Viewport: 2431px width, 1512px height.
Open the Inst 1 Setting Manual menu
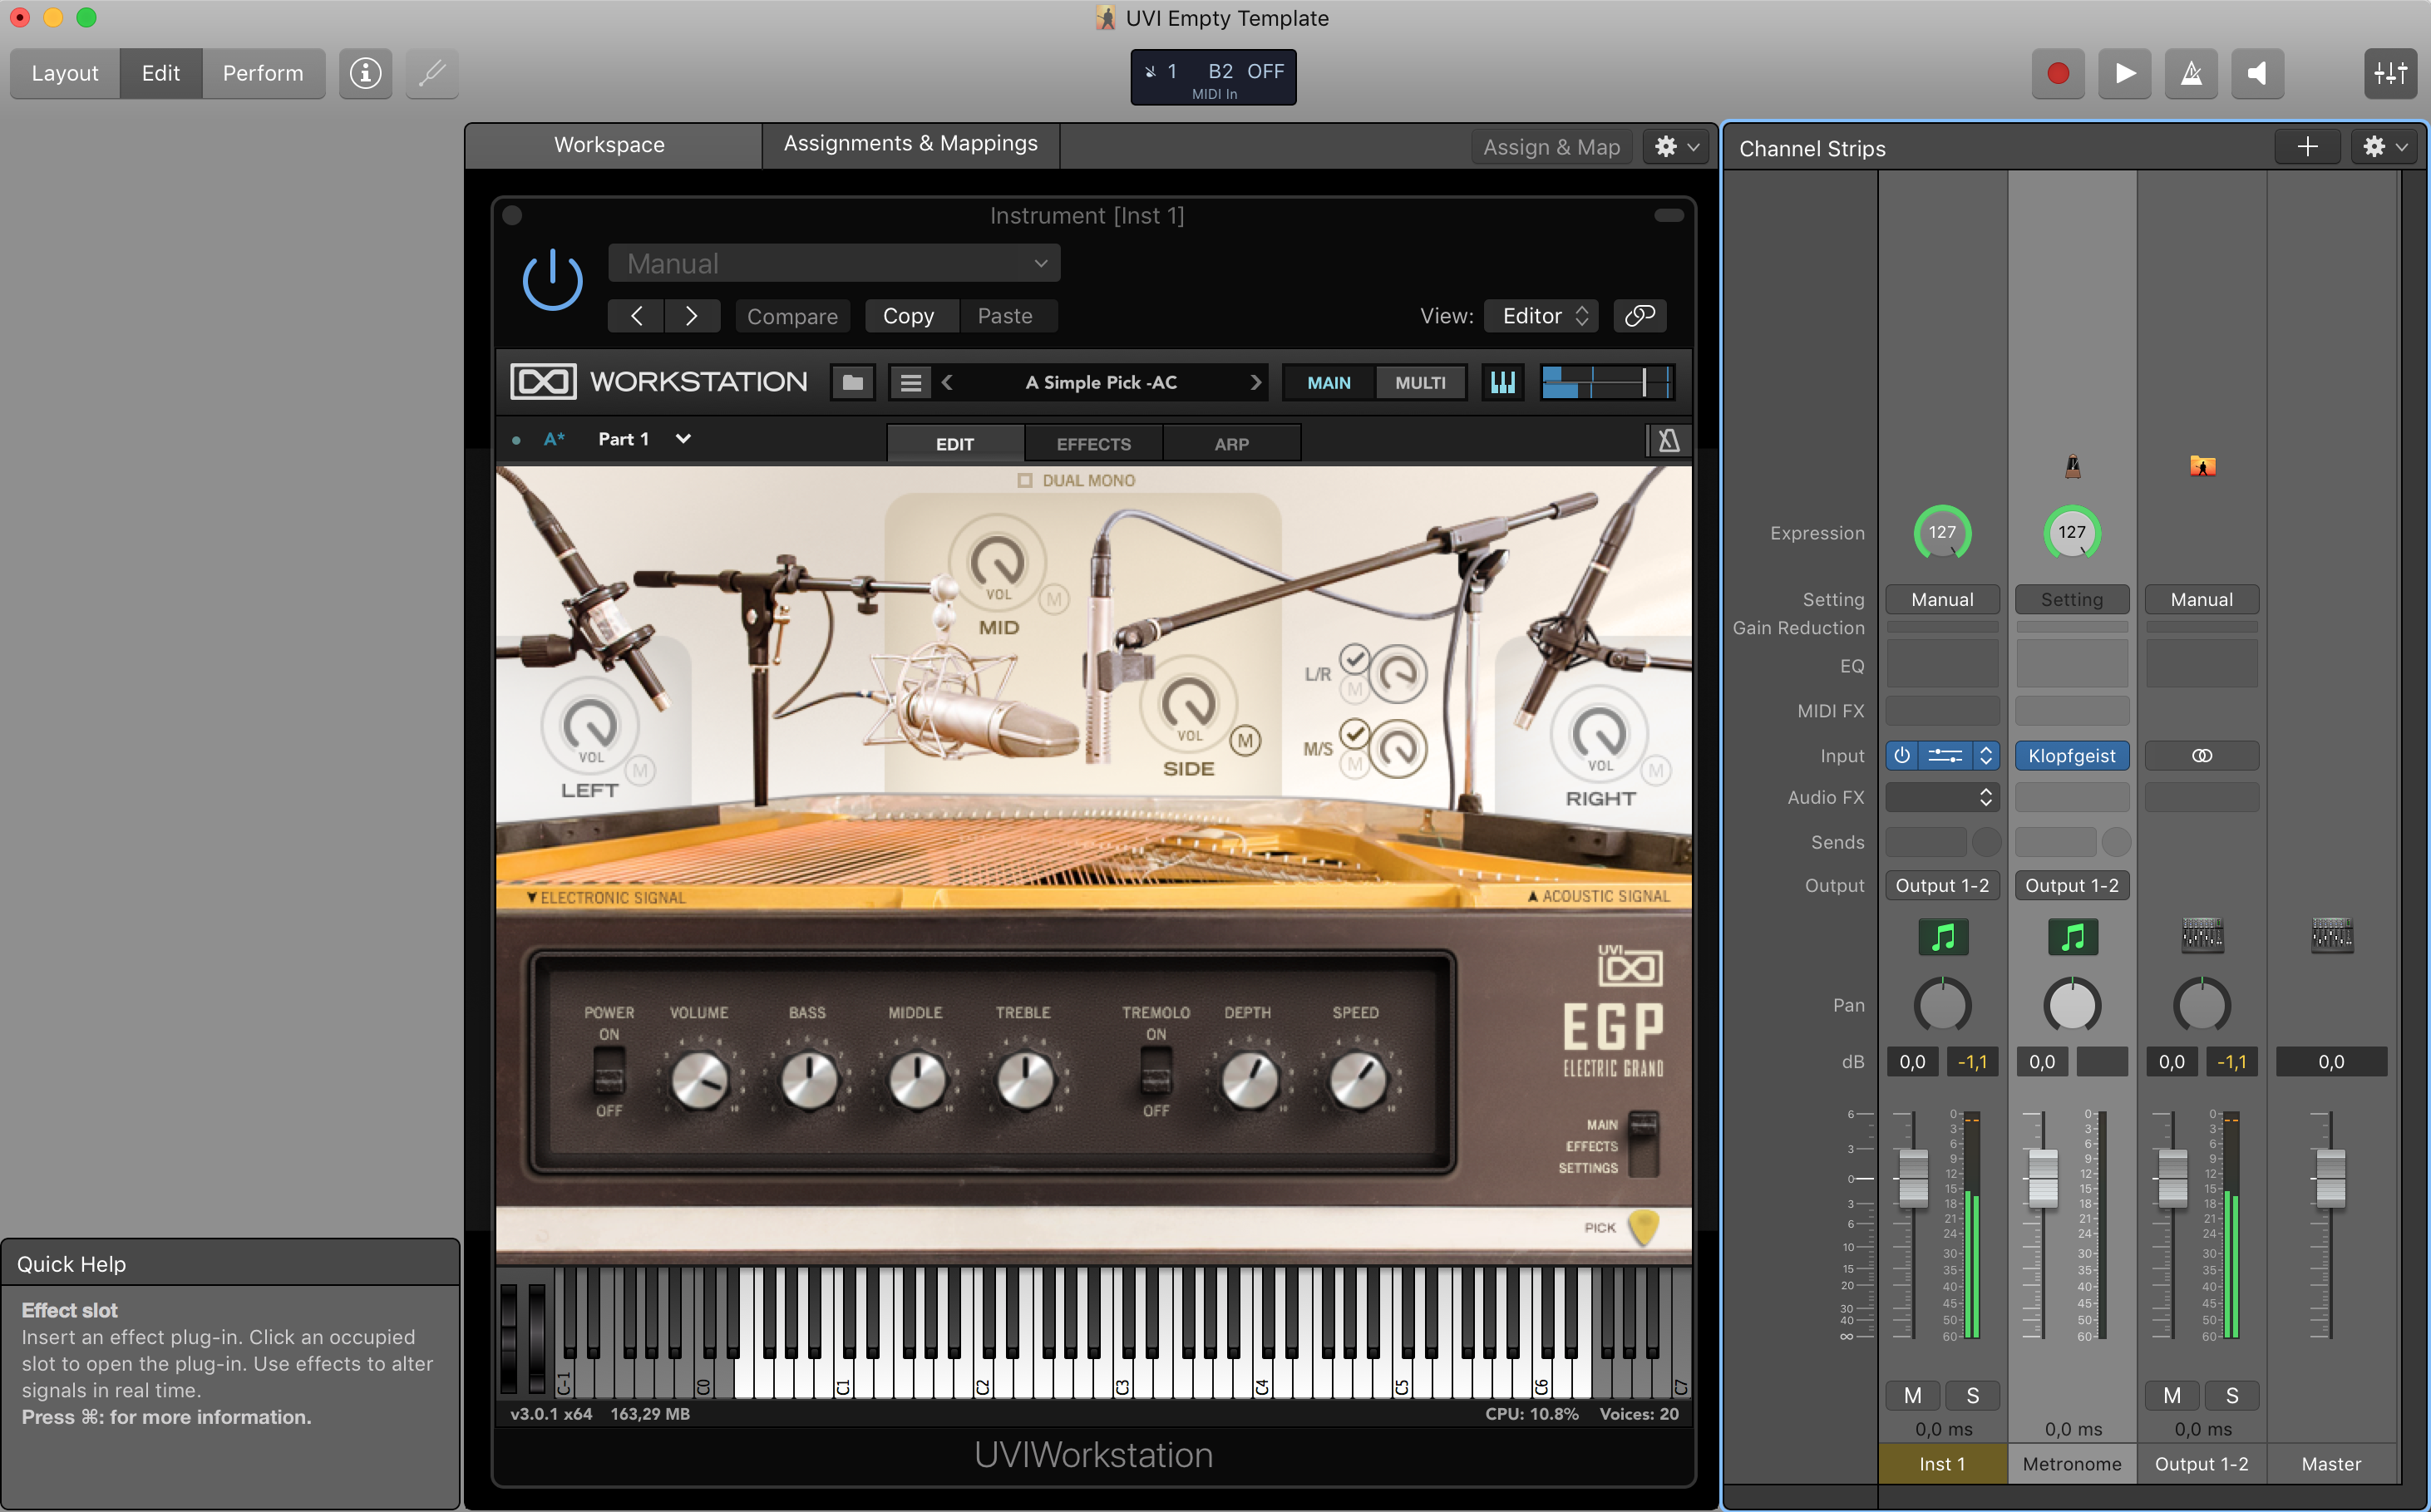pos(1943,600)
